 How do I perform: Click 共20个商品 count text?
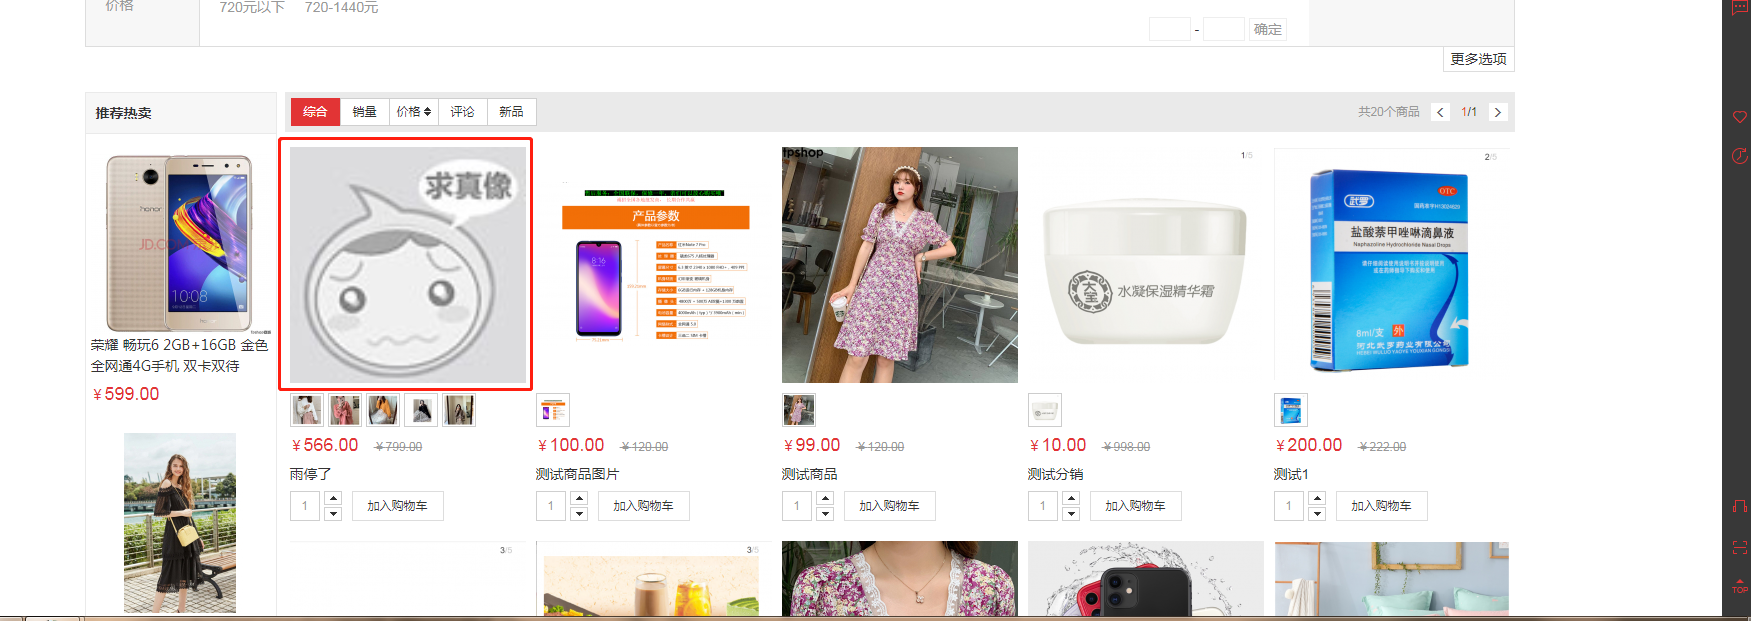coord(1389,112)
